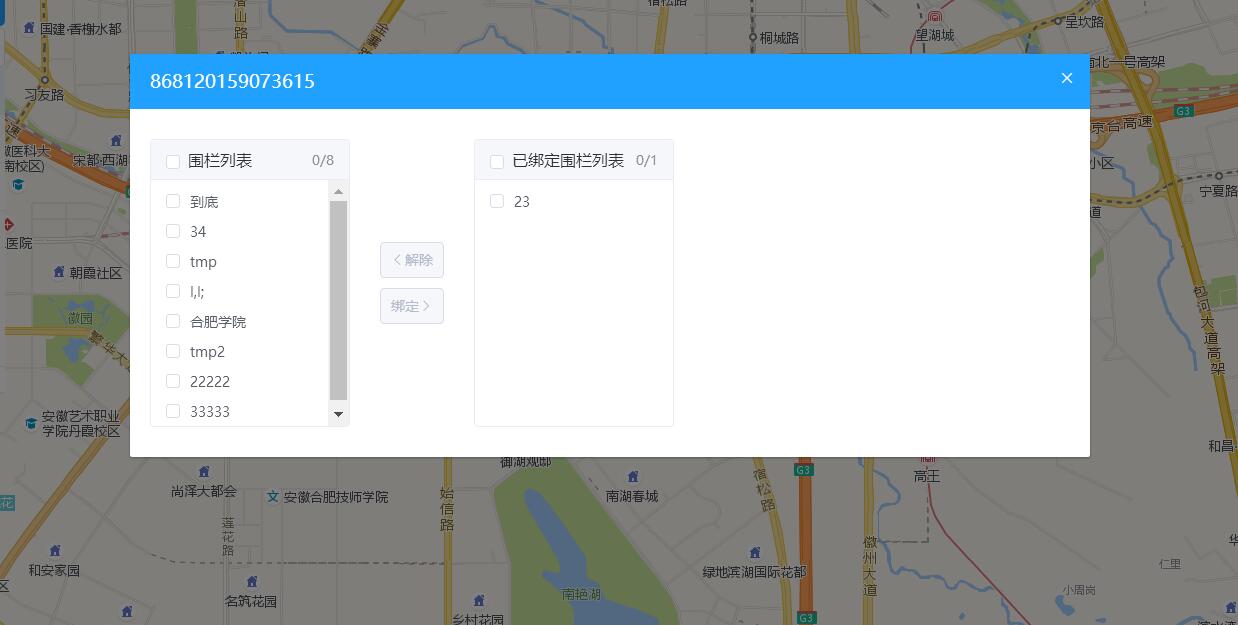Click the 南湖春城 residence map icon
Viewport: 1238px width, 625px height.
click(x=633, y=477)
